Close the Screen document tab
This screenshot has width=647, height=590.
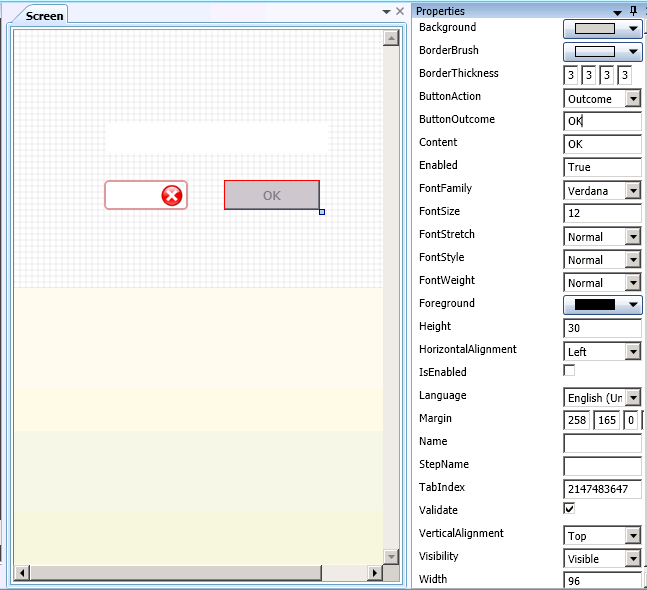(399, 12)
